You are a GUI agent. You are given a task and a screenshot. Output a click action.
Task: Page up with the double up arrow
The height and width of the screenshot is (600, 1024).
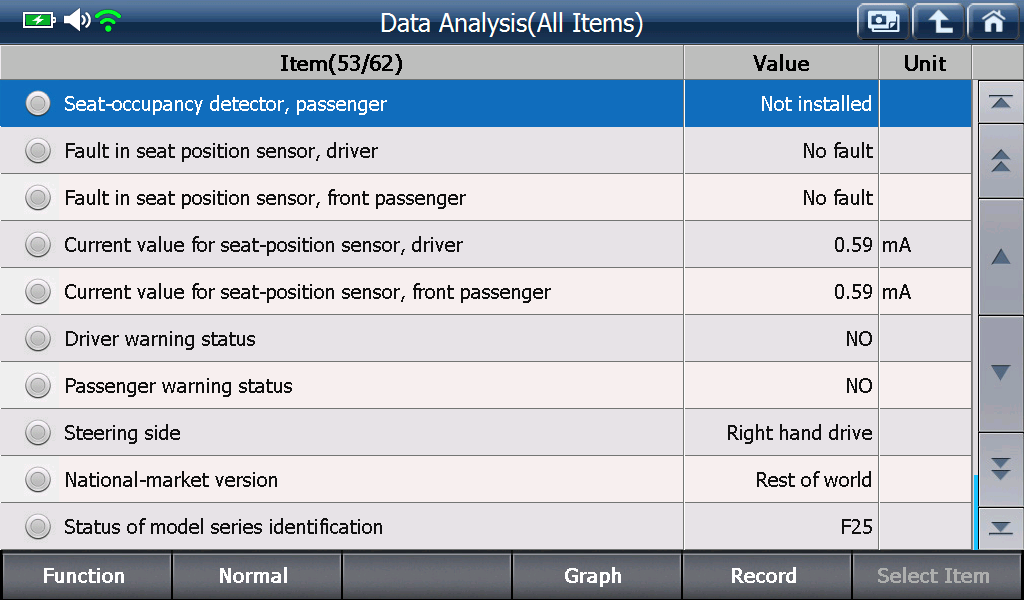click(1000, 161)
